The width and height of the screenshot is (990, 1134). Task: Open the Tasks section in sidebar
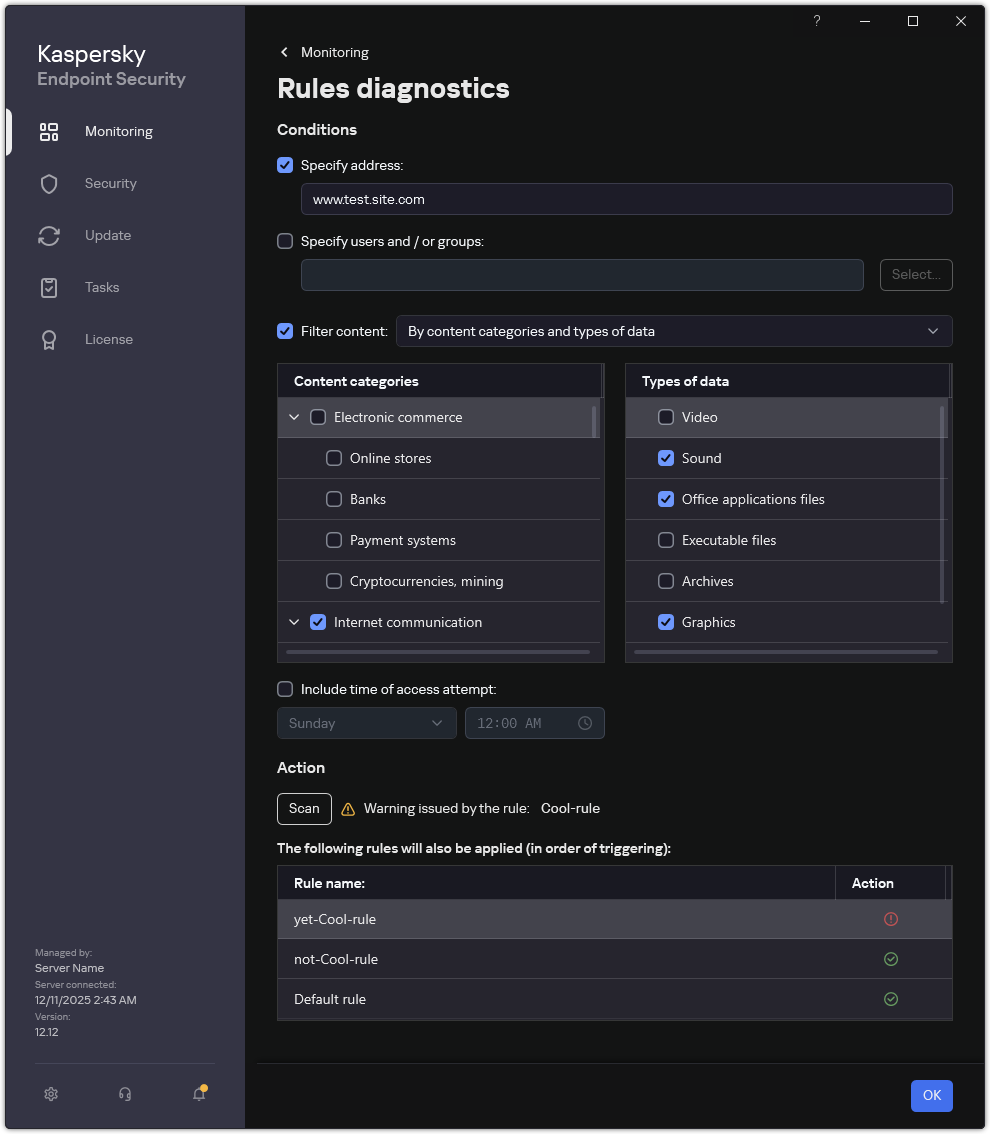pyautogui.click(x=102, y=287)
